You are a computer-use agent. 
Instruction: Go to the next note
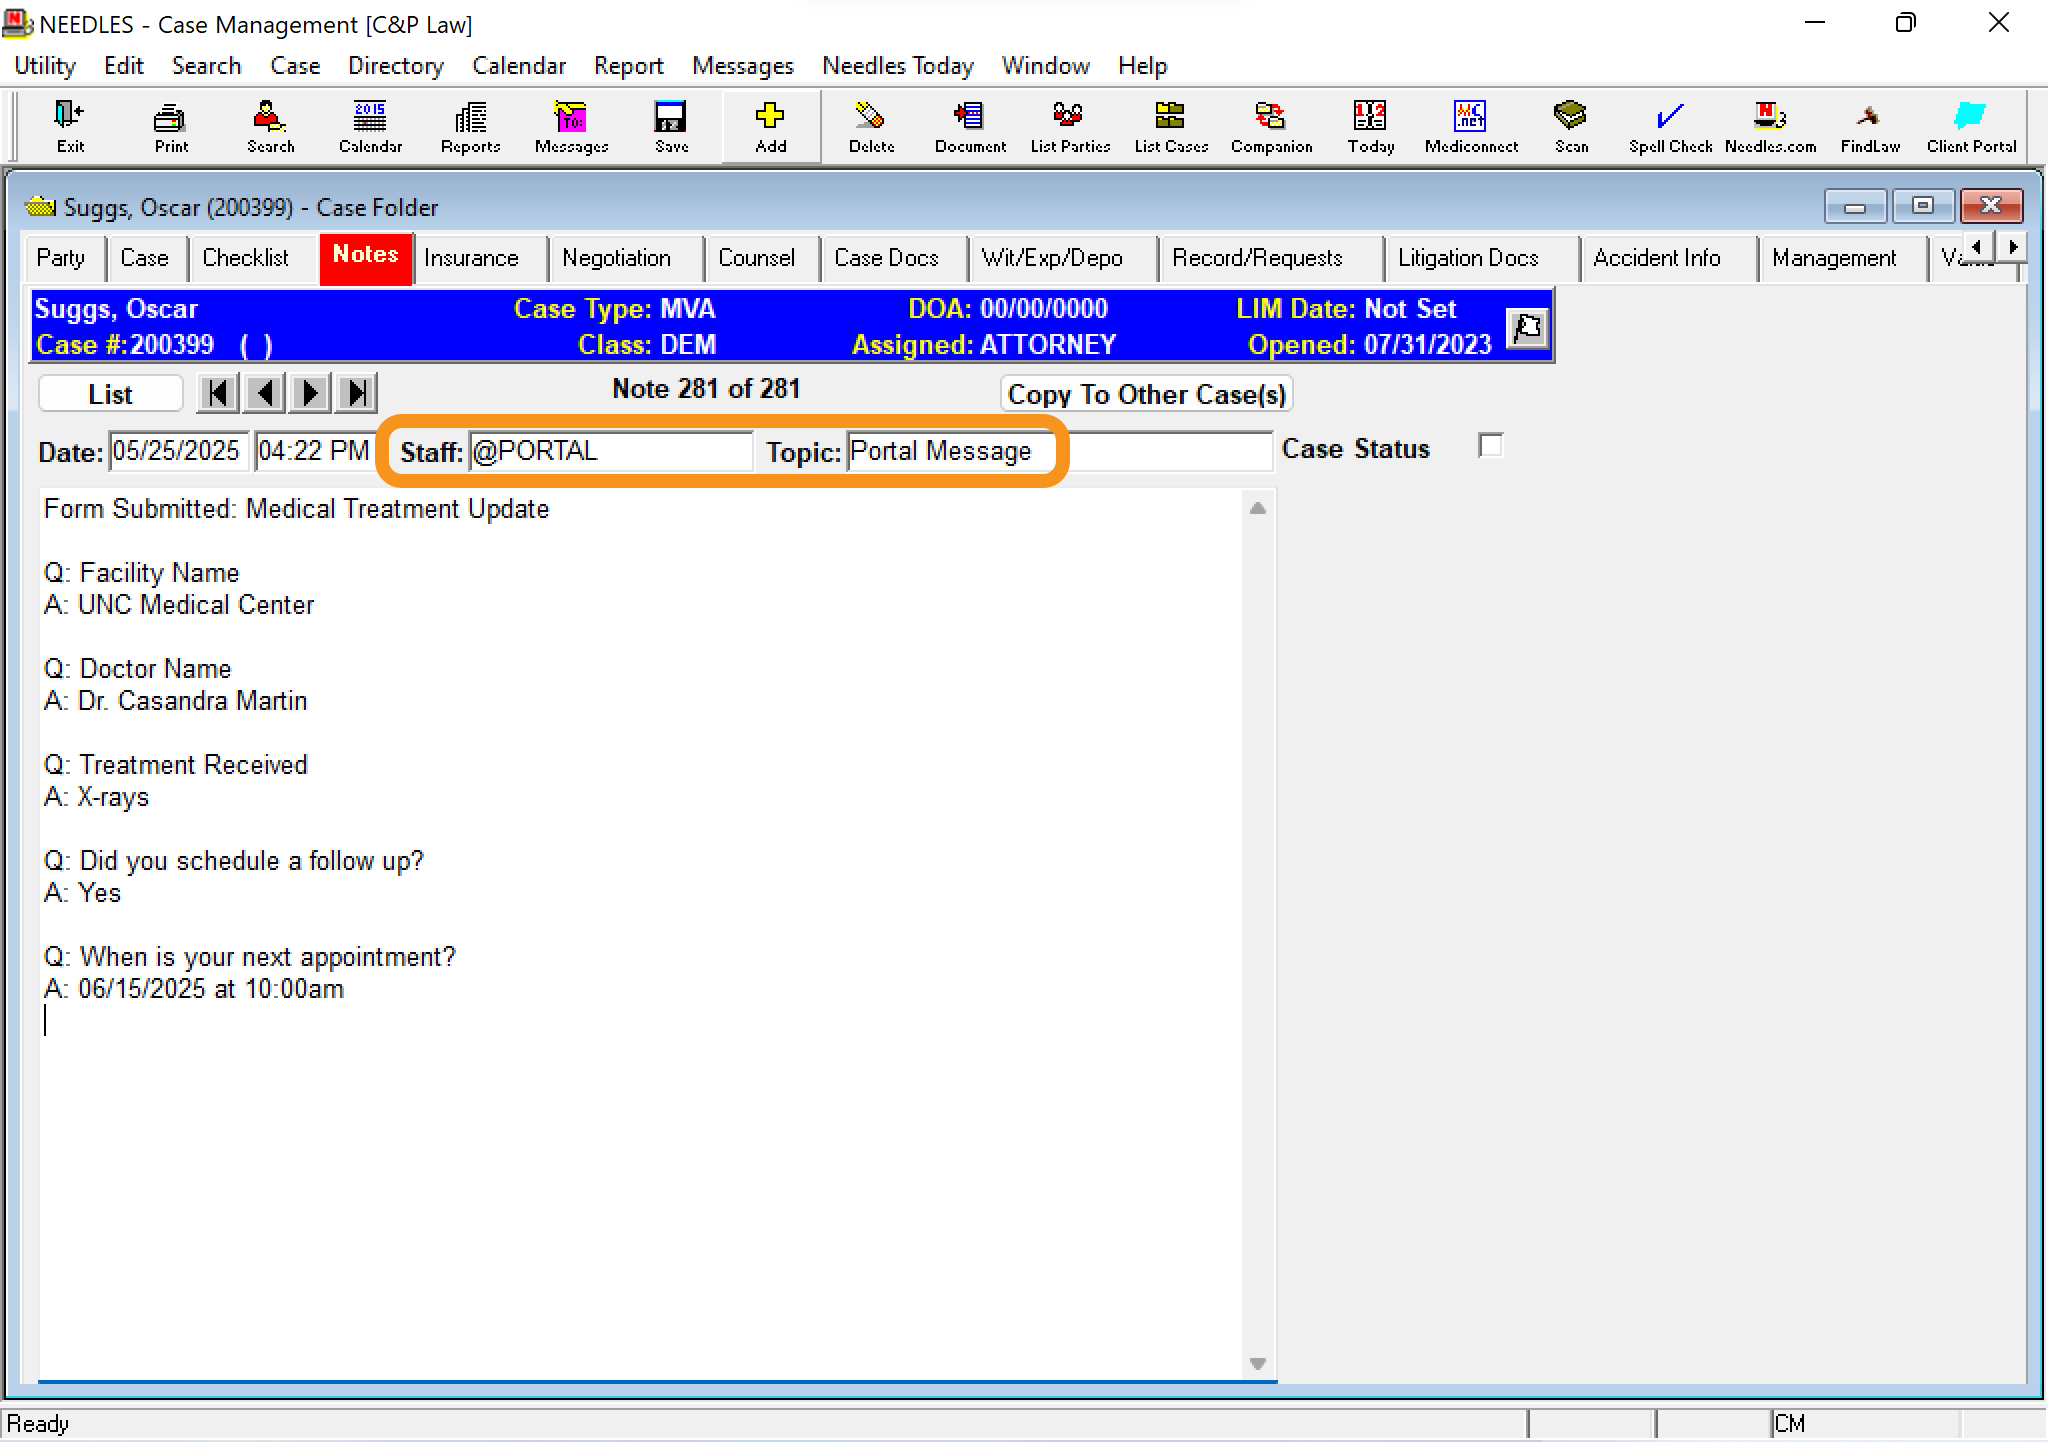pyautogui.click(x=310, y=393)
